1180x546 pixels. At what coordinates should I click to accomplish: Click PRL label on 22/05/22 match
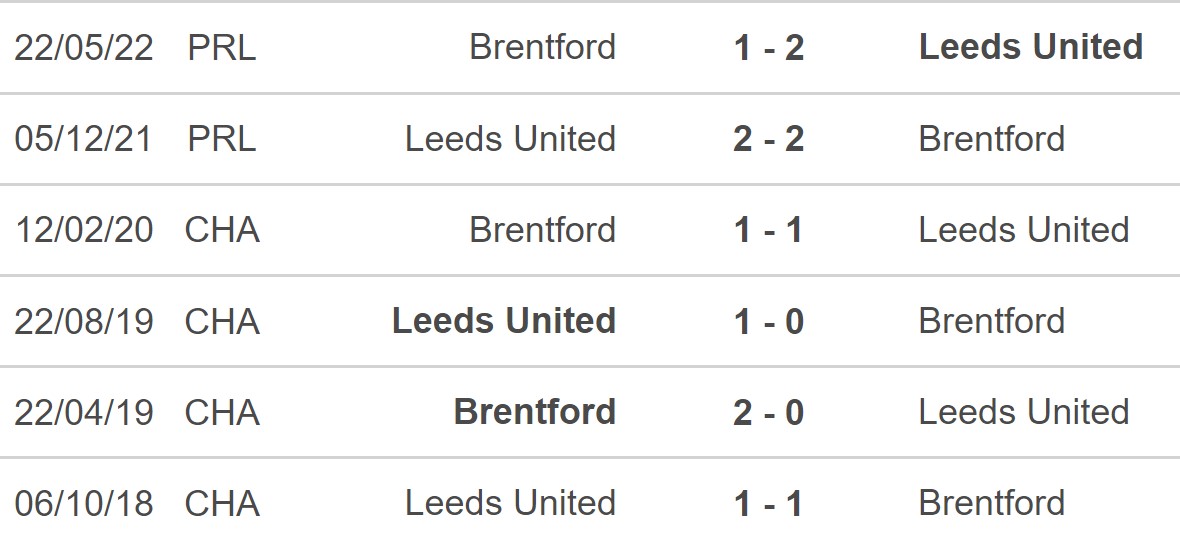[x=222, y=48]
